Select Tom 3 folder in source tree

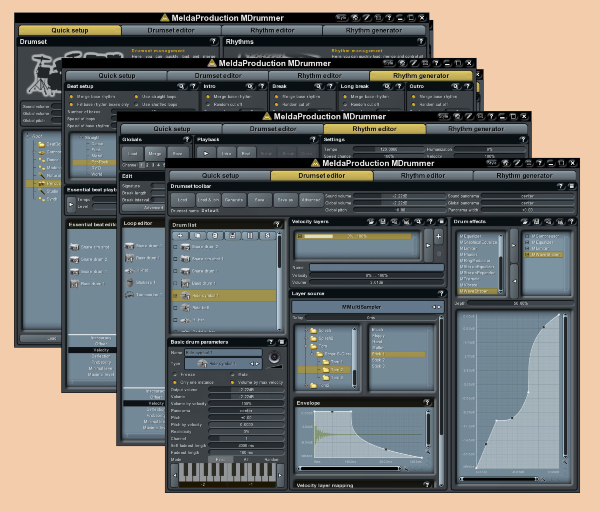(x=332, y=378)
